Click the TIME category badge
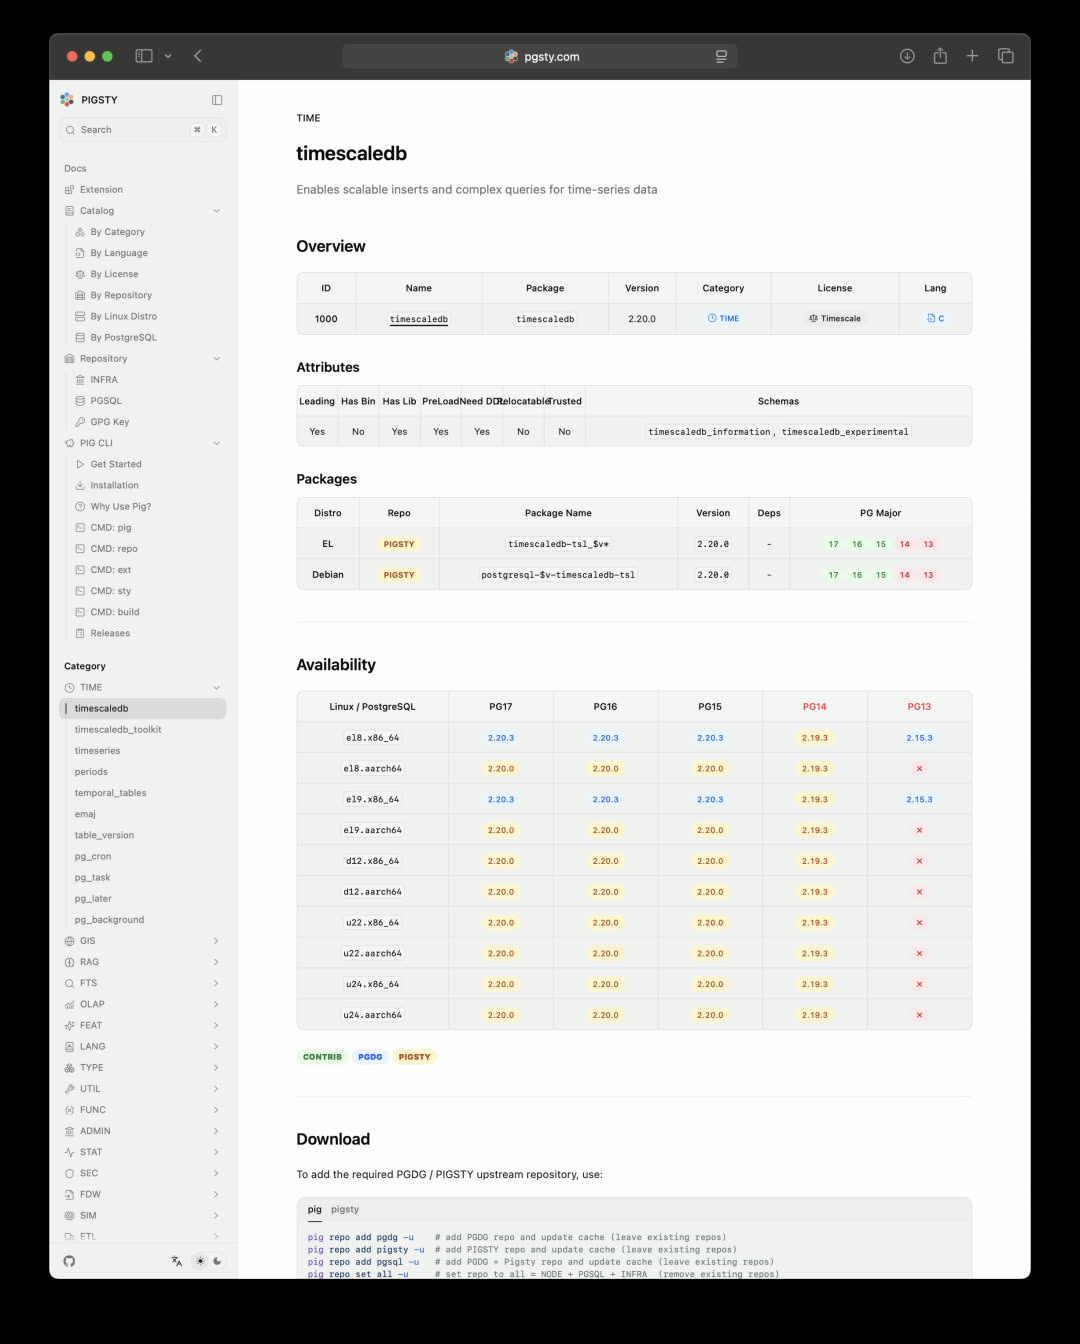The image size is (1080, 1344). (723, 319)
